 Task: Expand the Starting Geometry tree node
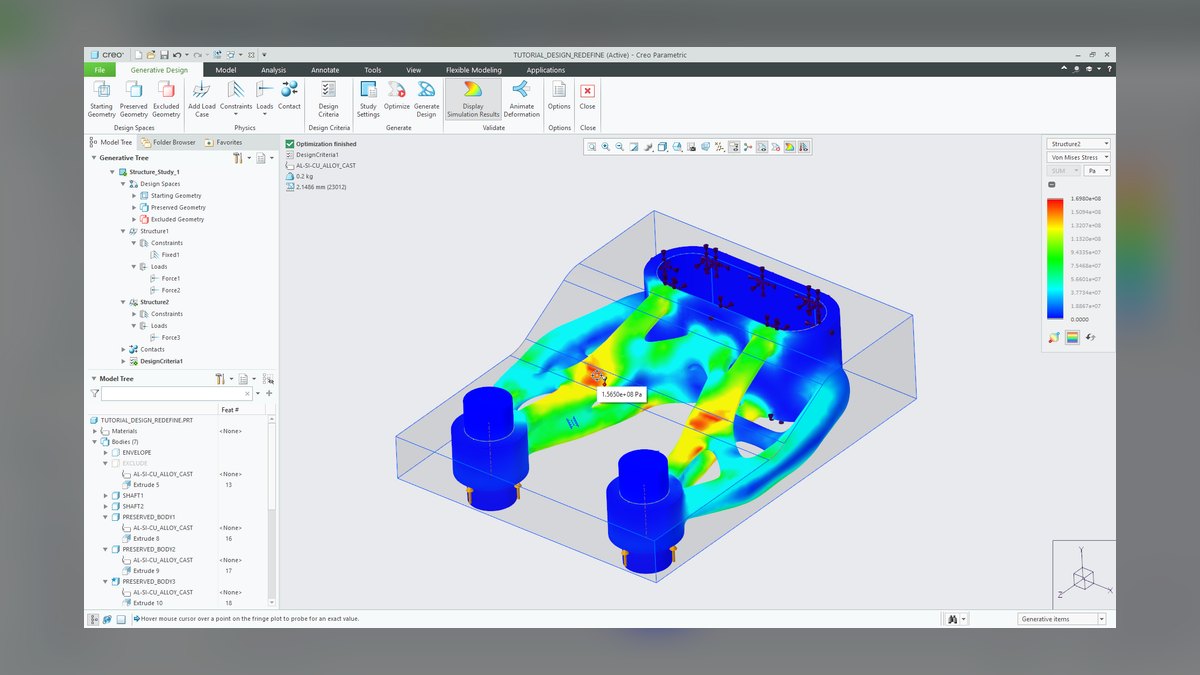[x=134, y=196]
